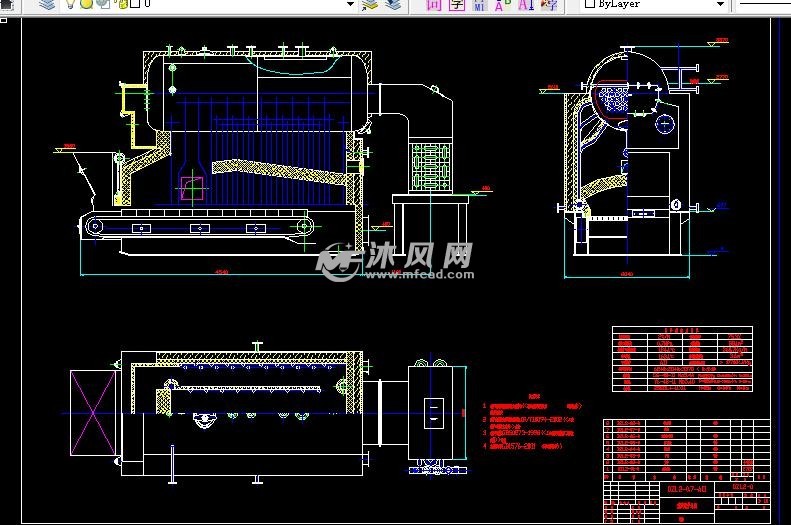The height and width of the screenshot is (525, 791).
Task: Expand the layer 0 dropdown list
Action: click(x=350, y=4)
